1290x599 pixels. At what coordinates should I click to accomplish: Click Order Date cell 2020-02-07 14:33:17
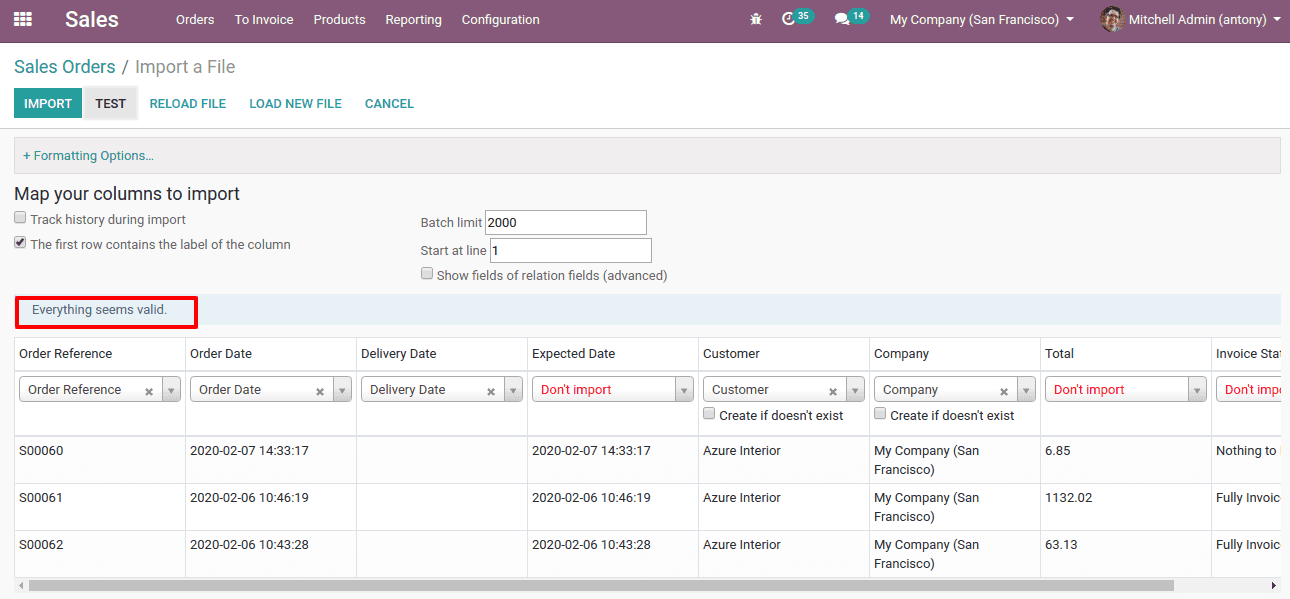click(249, 451)
